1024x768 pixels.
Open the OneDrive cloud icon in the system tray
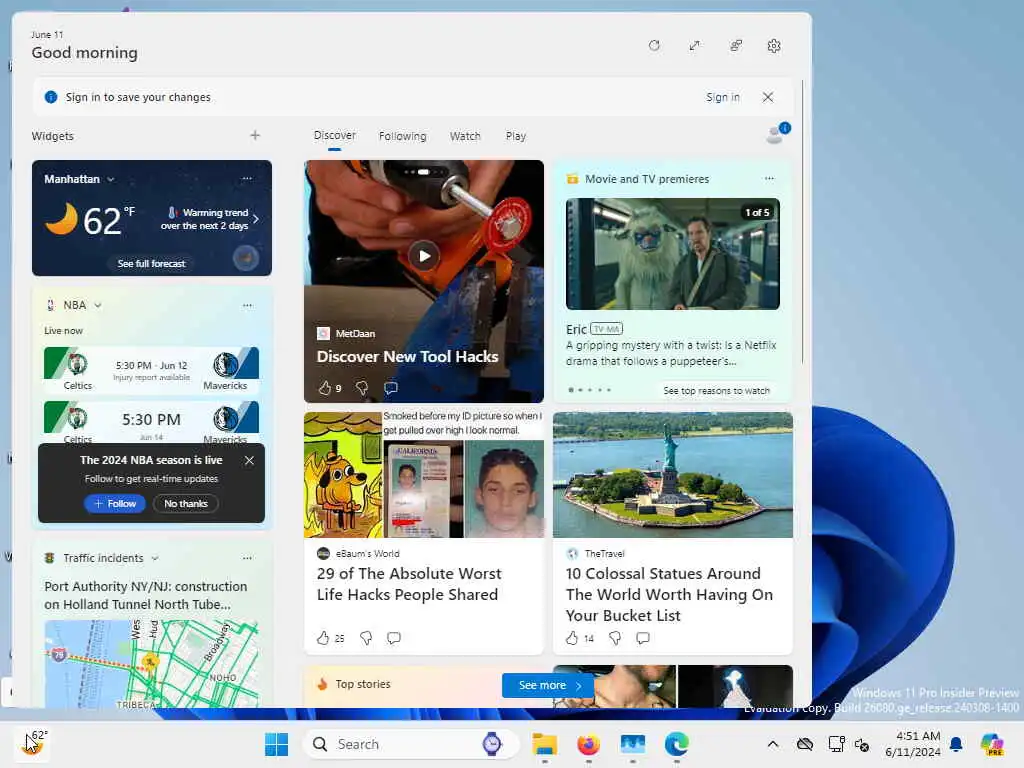pyautogui.click(x=805, y=744)
